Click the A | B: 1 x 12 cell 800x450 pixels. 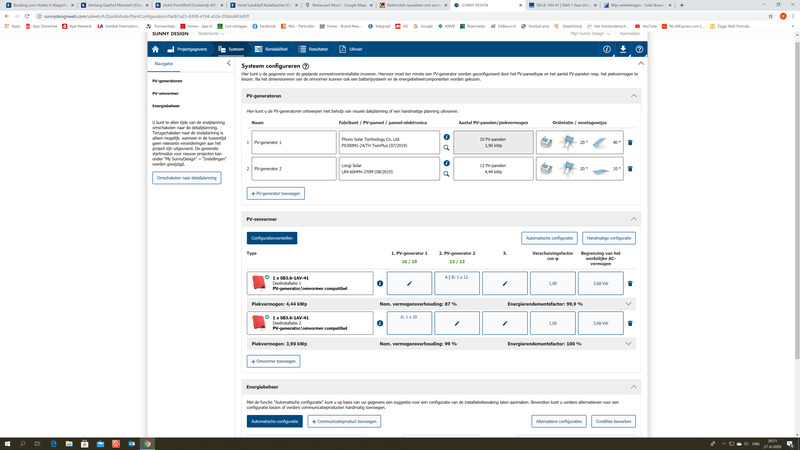(457, 283)
